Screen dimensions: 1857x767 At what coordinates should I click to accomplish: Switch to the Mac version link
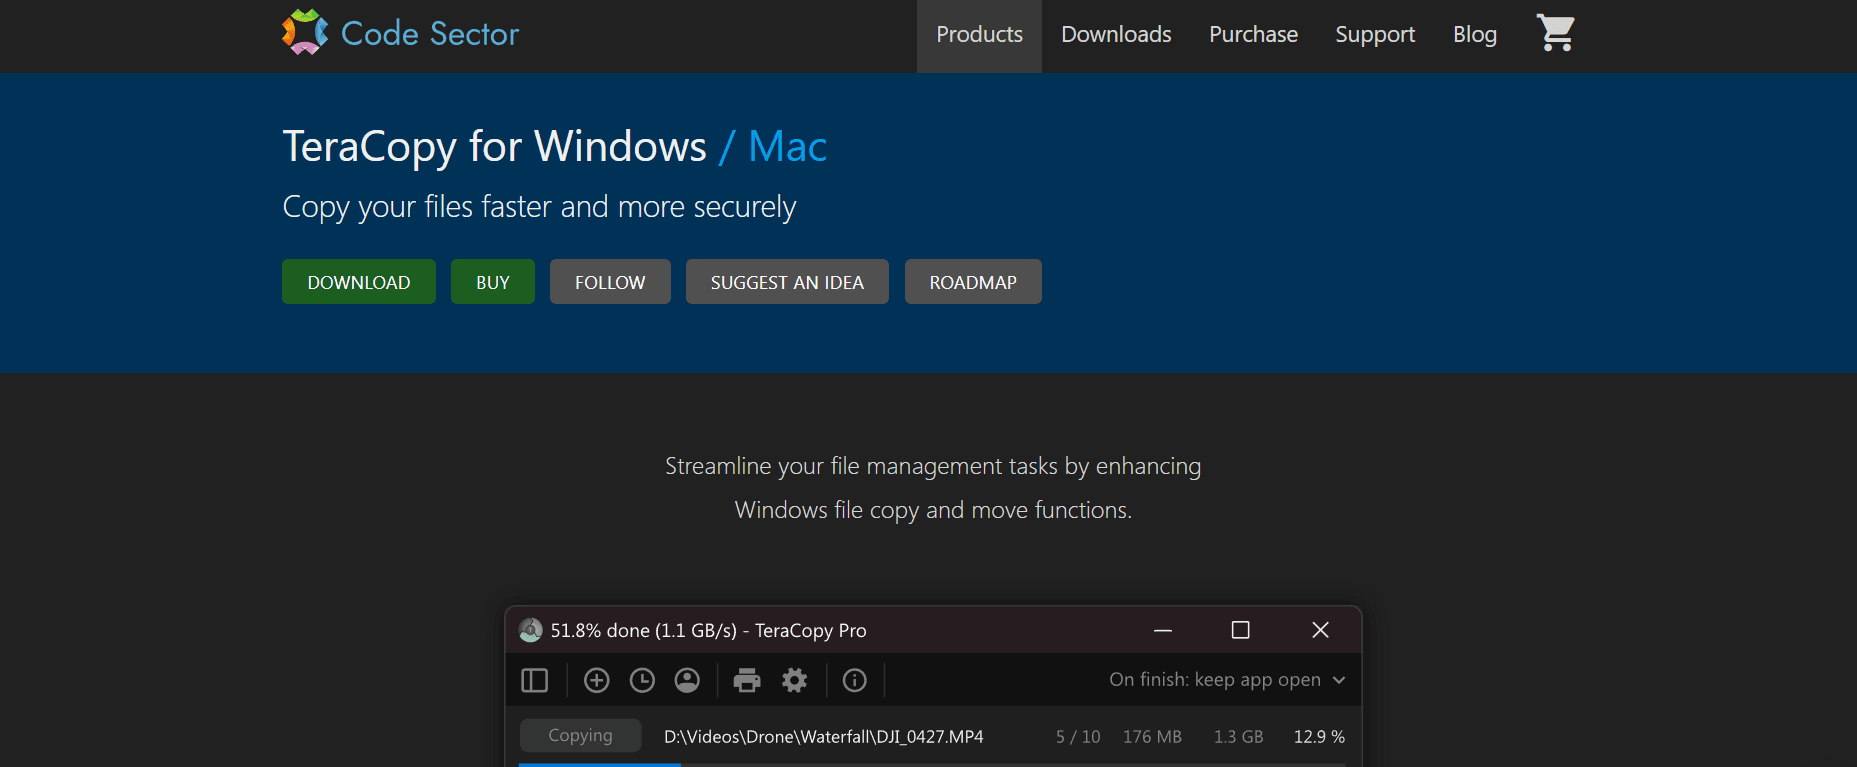tap(788, 147)
